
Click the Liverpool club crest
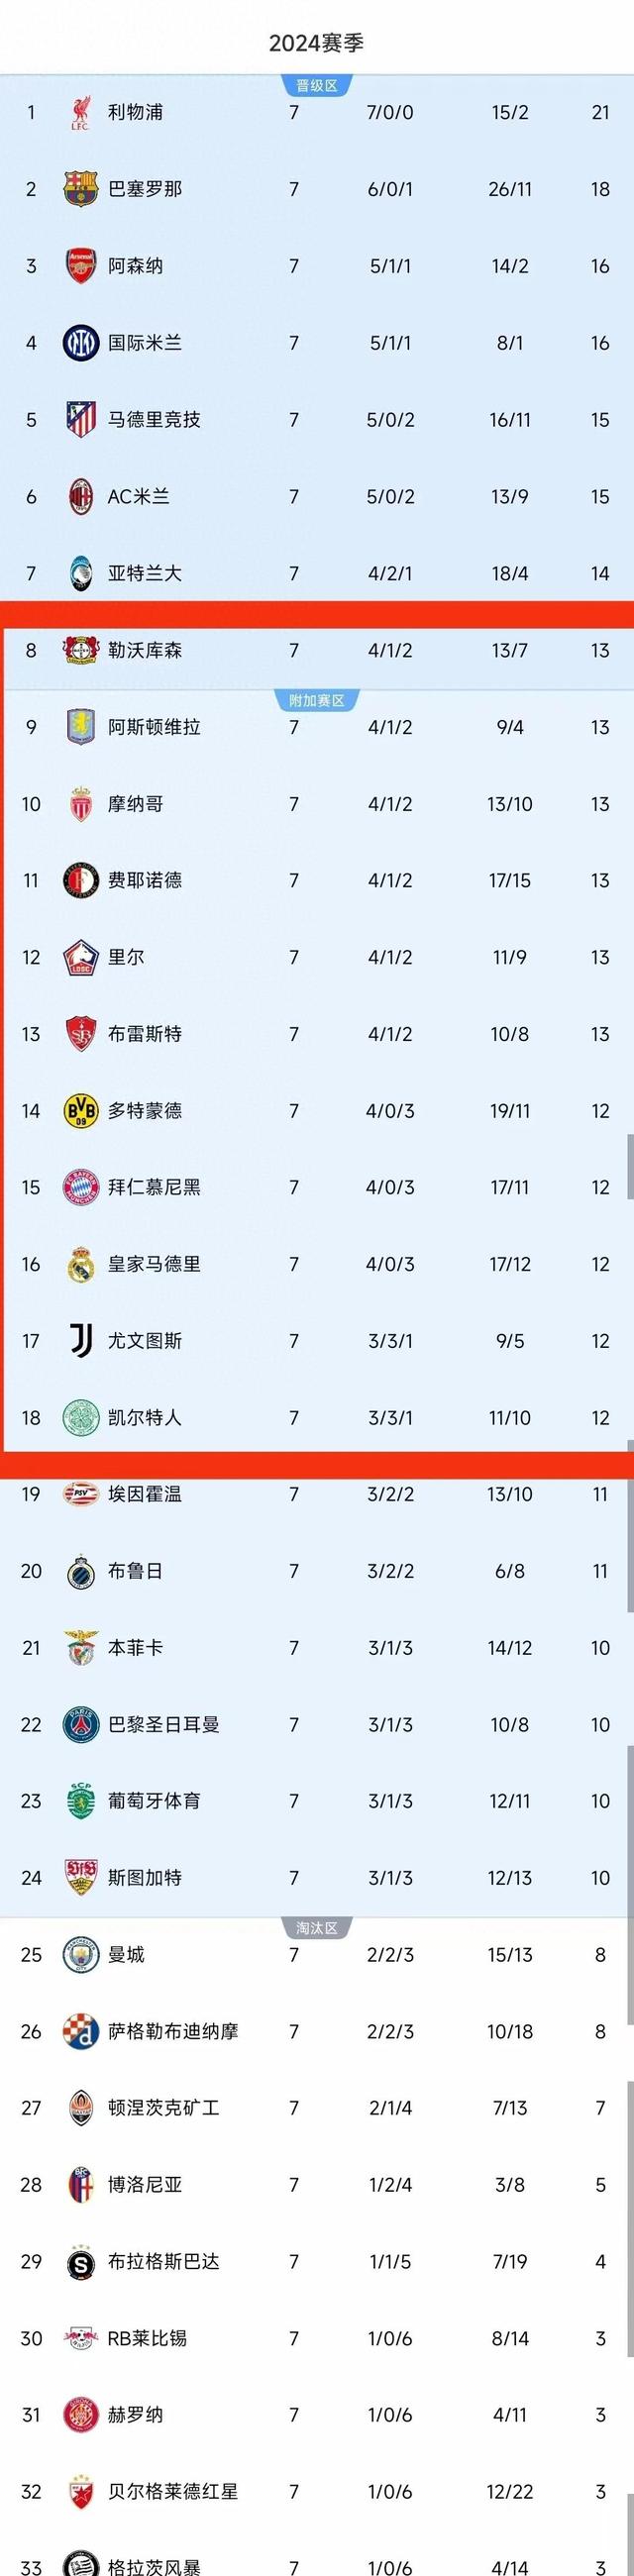pos(80,112)
